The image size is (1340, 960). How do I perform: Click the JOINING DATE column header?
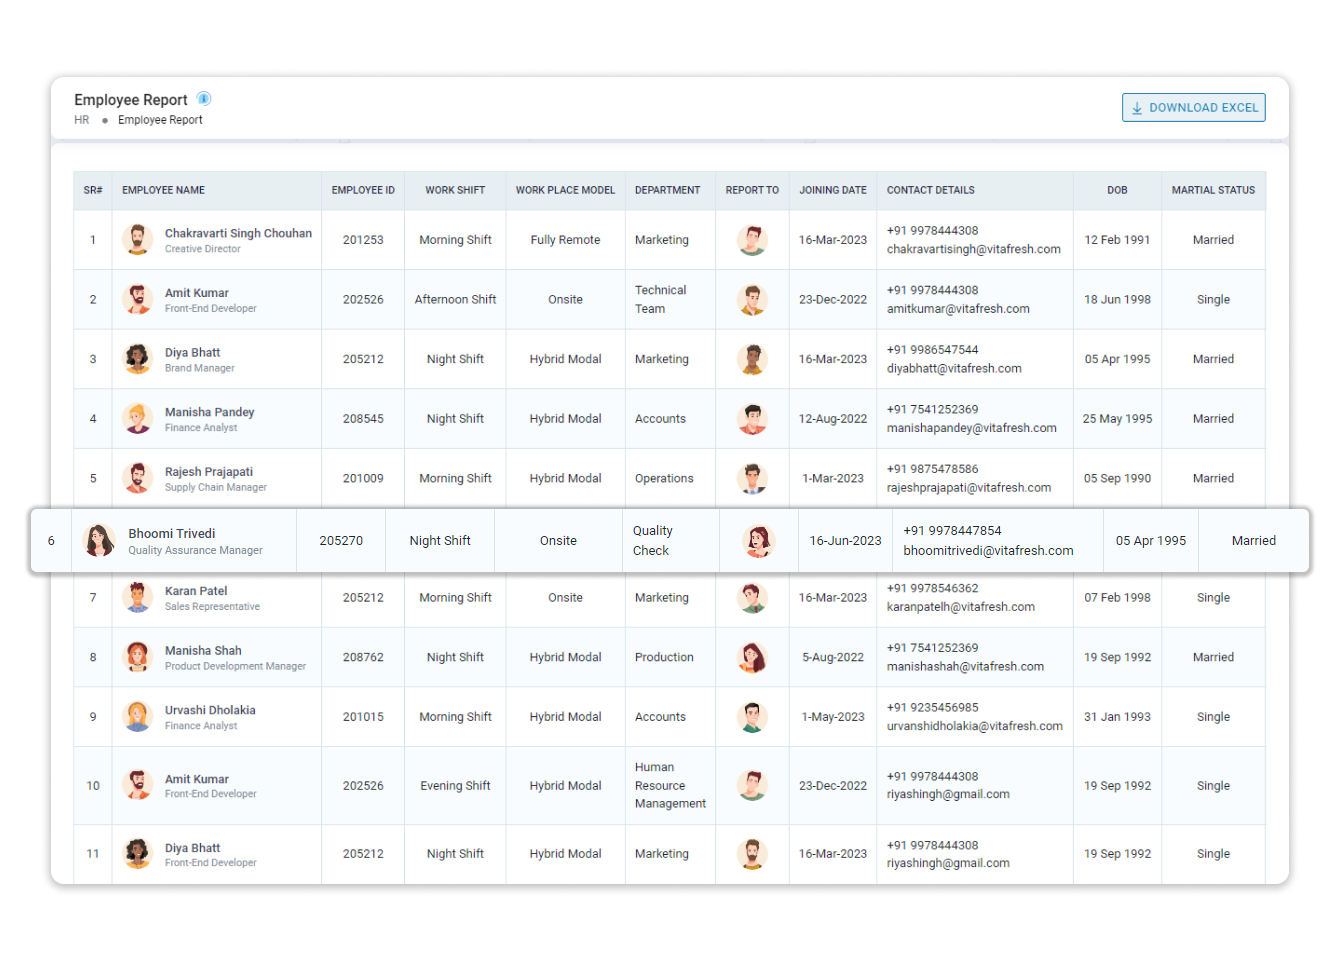(x=832, y=190)
